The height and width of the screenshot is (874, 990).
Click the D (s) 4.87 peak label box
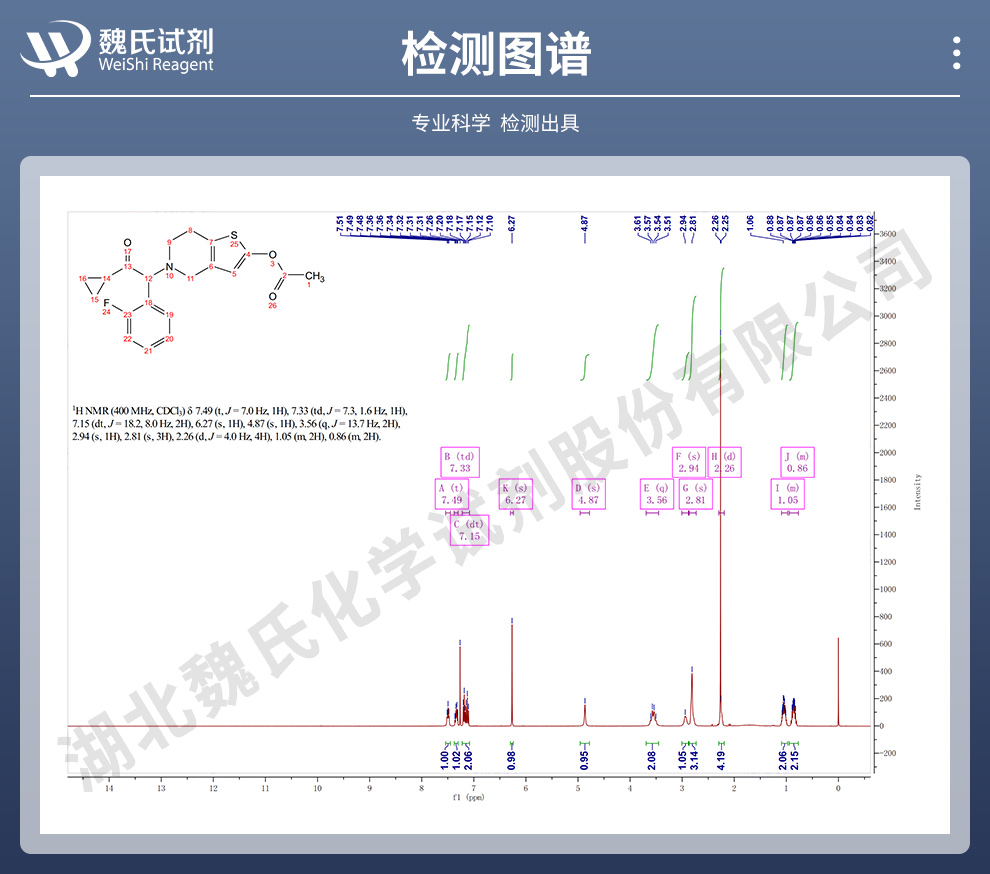pyautogui.click(x=588, y=494)
